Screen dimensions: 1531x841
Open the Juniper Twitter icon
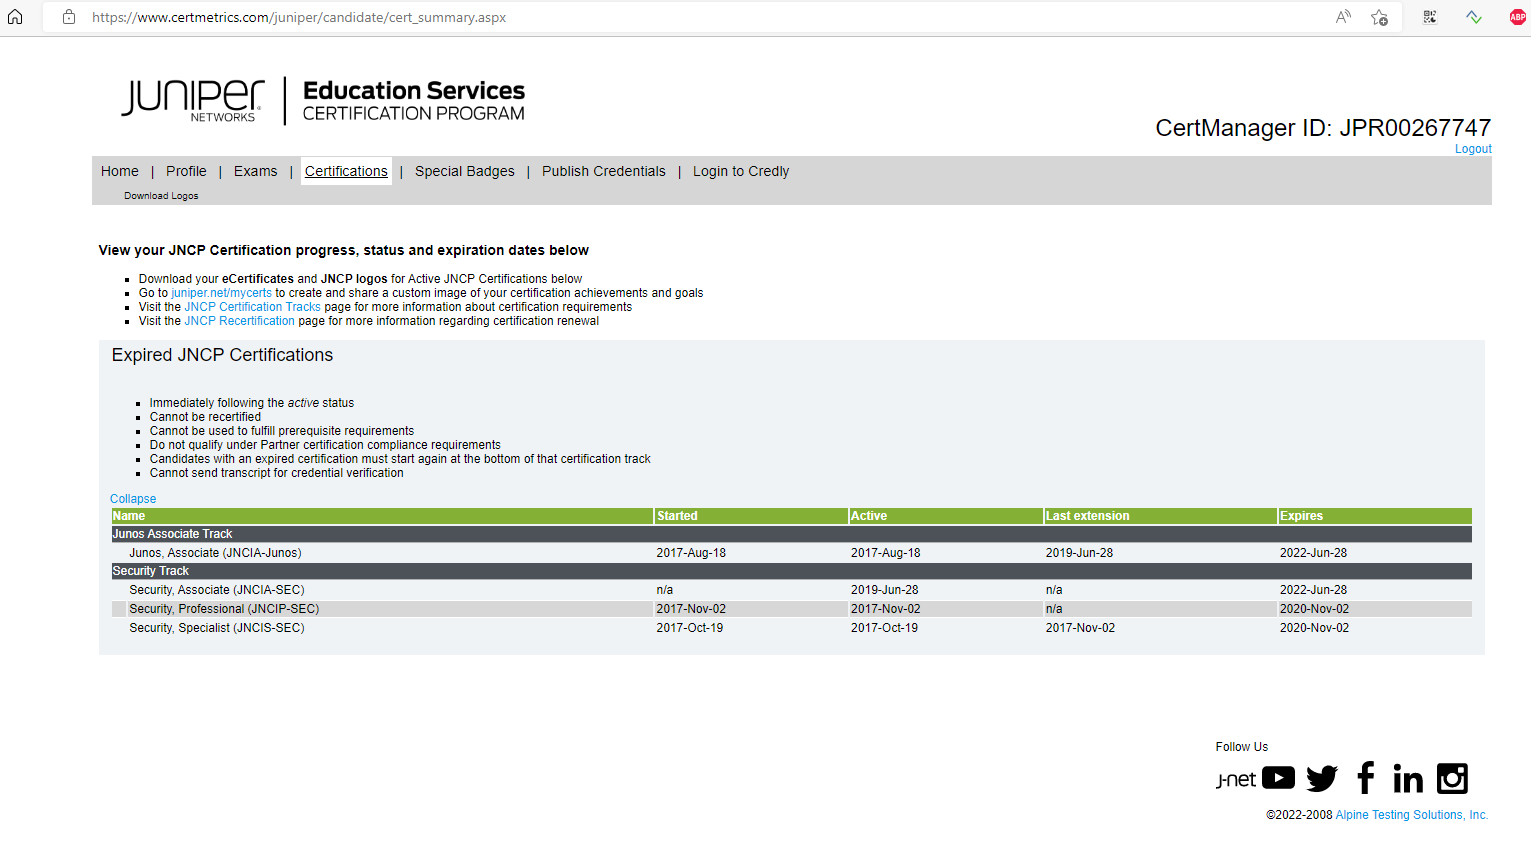point(1322,778)
